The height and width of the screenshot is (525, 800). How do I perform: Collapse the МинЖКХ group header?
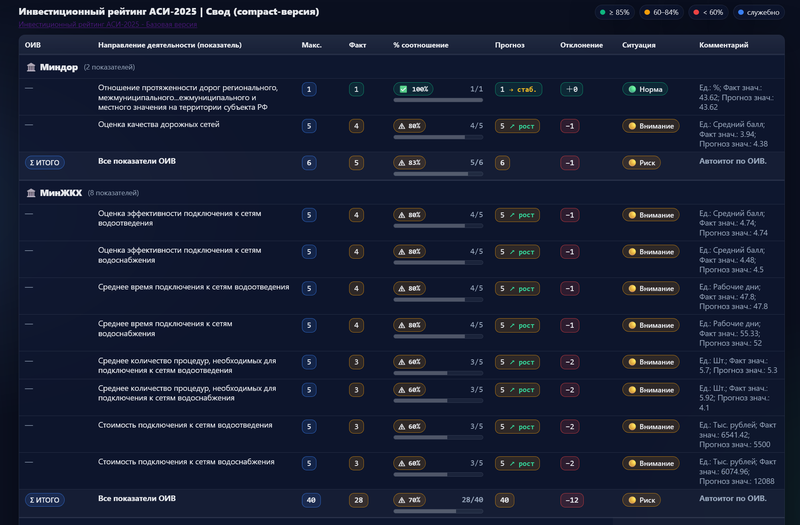point(402,193)
